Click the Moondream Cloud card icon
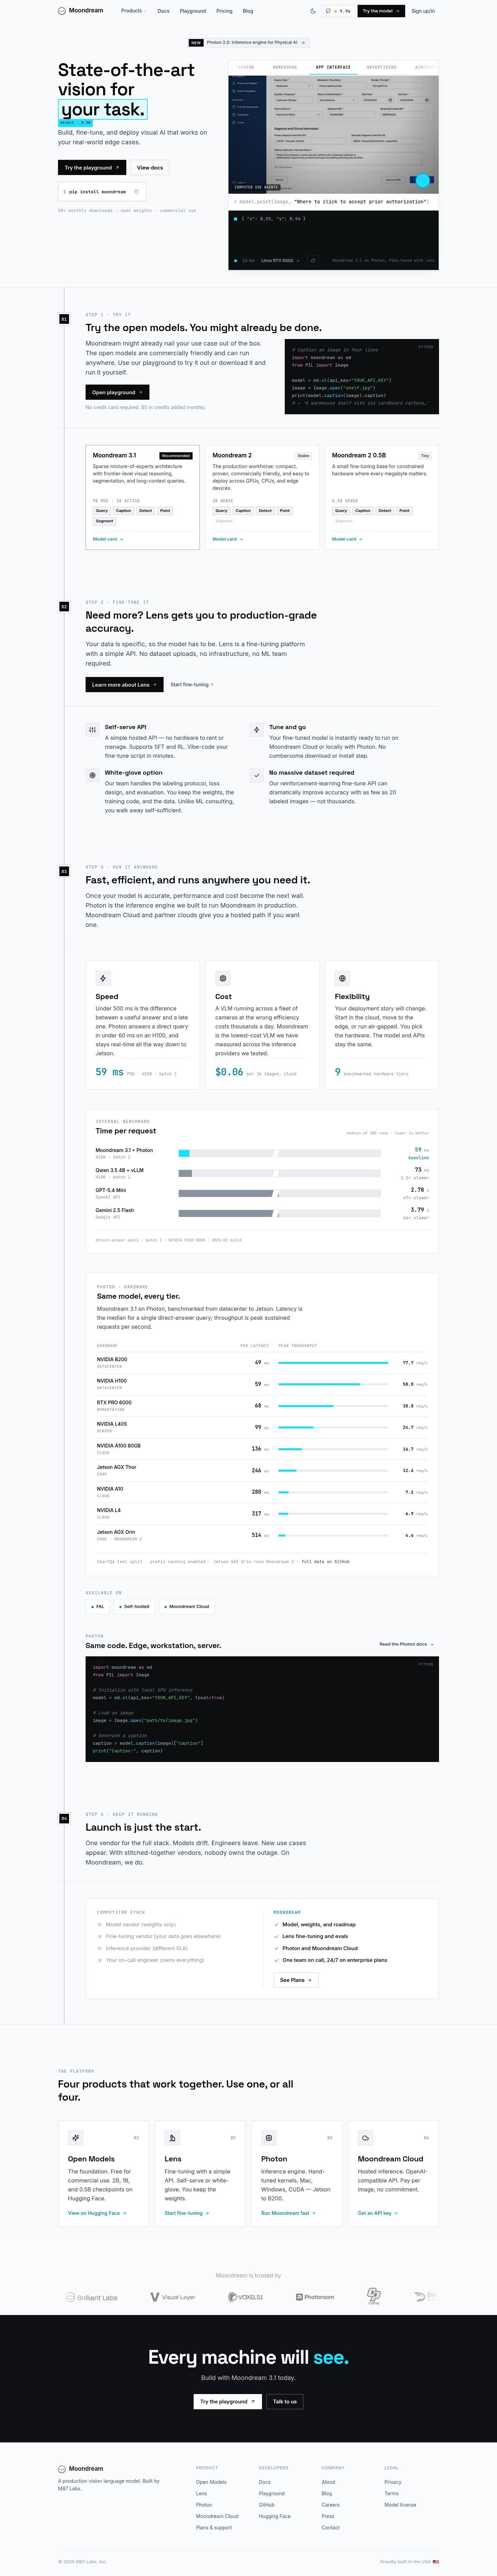The width and height of the screenshot is (497, 2576). [365, 2138]
